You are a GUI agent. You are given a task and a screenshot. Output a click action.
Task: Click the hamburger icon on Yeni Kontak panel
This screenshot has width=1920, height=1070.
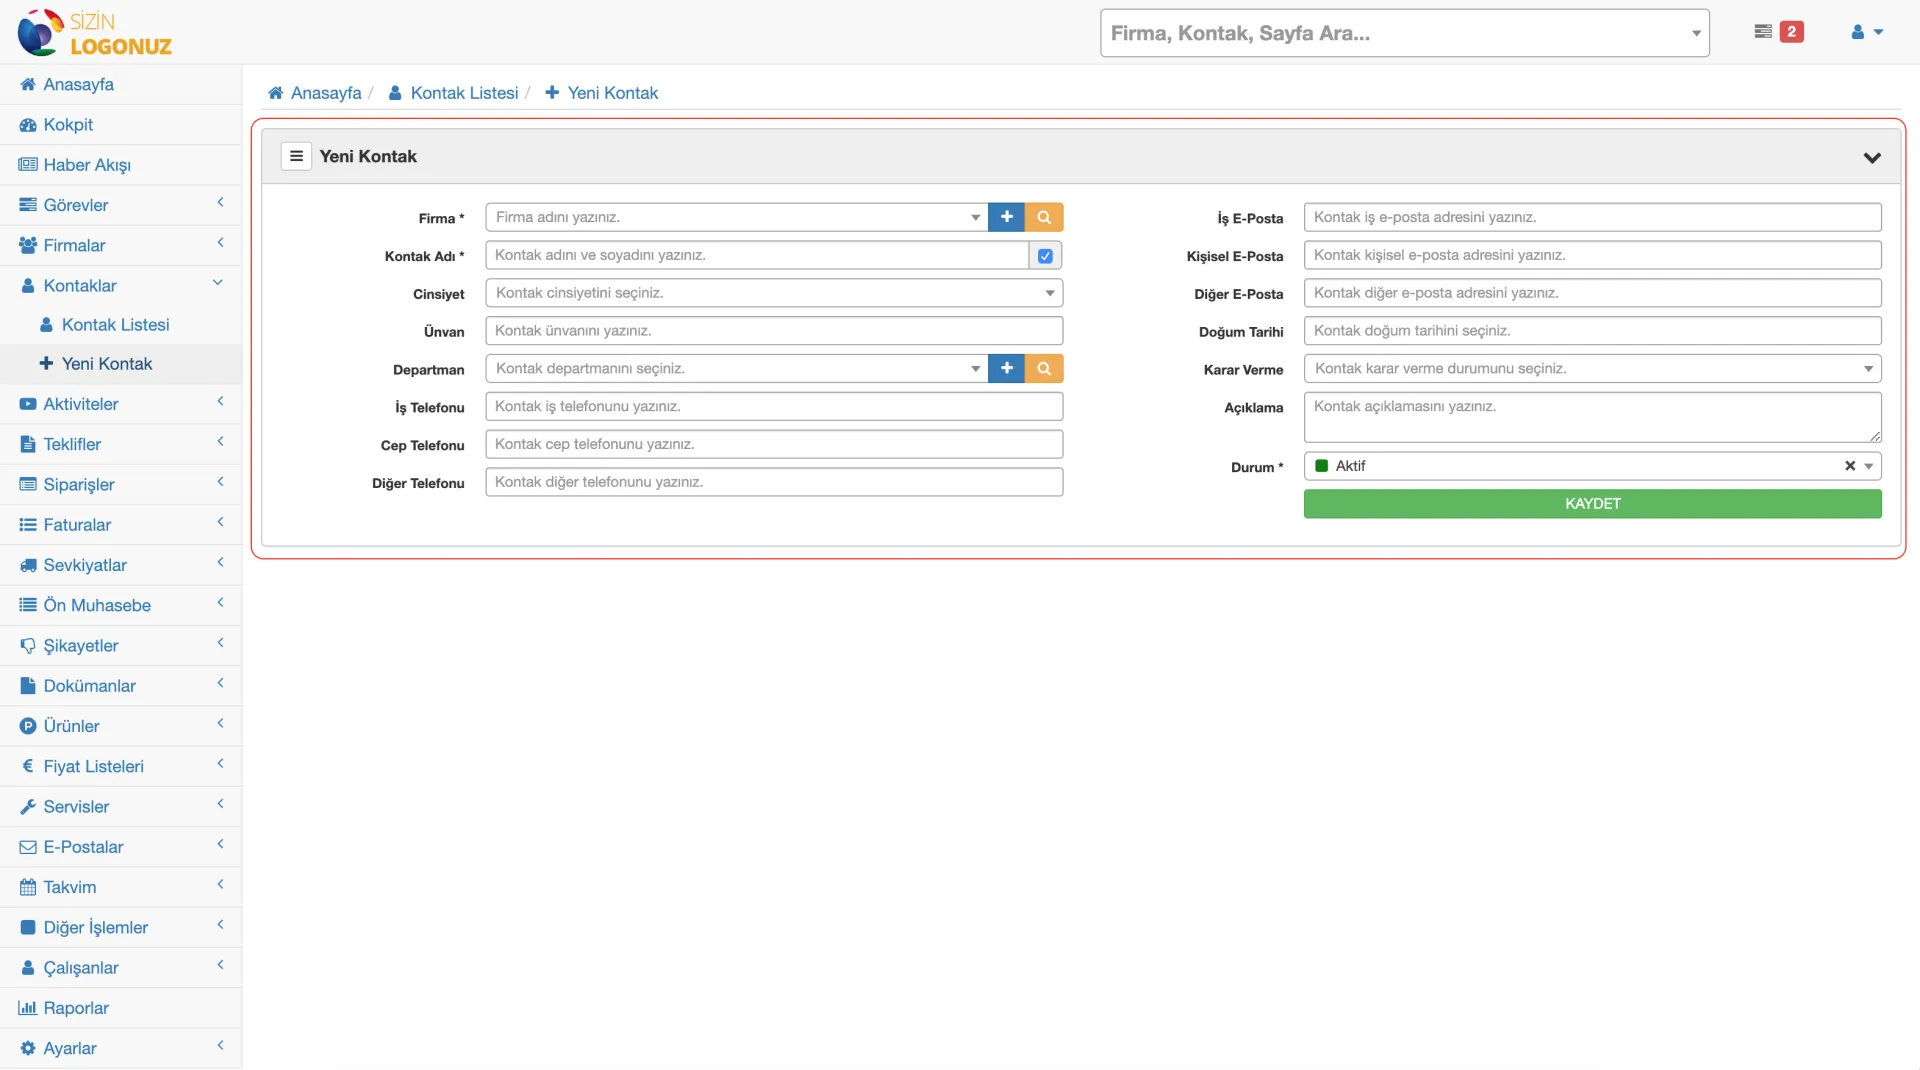click(296, 156)
